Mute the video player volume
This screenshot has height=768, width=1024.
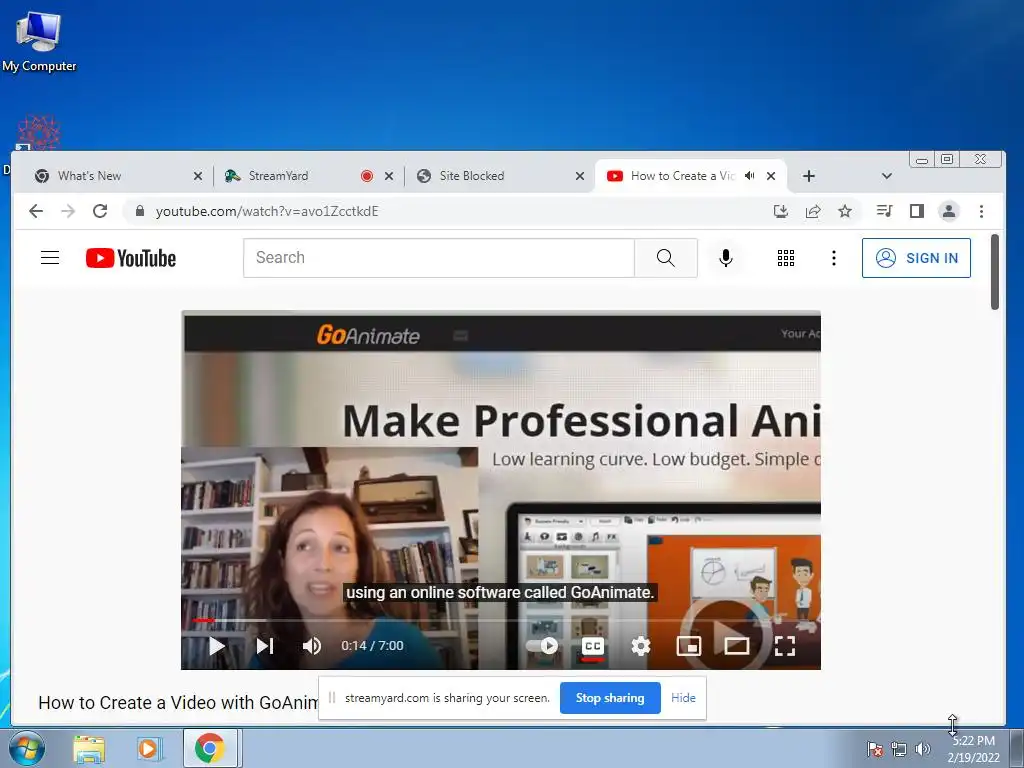click(x=312, y=646)
